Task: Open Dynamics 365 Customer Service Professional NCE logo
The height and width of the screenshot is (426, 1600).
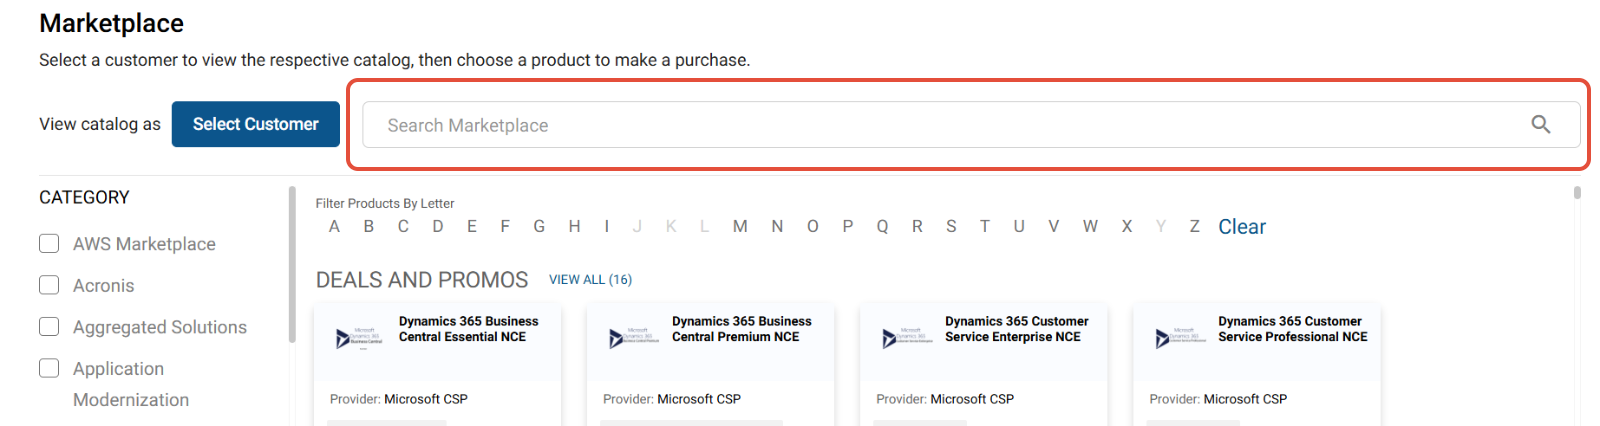Action: [x=1180, y=338]
